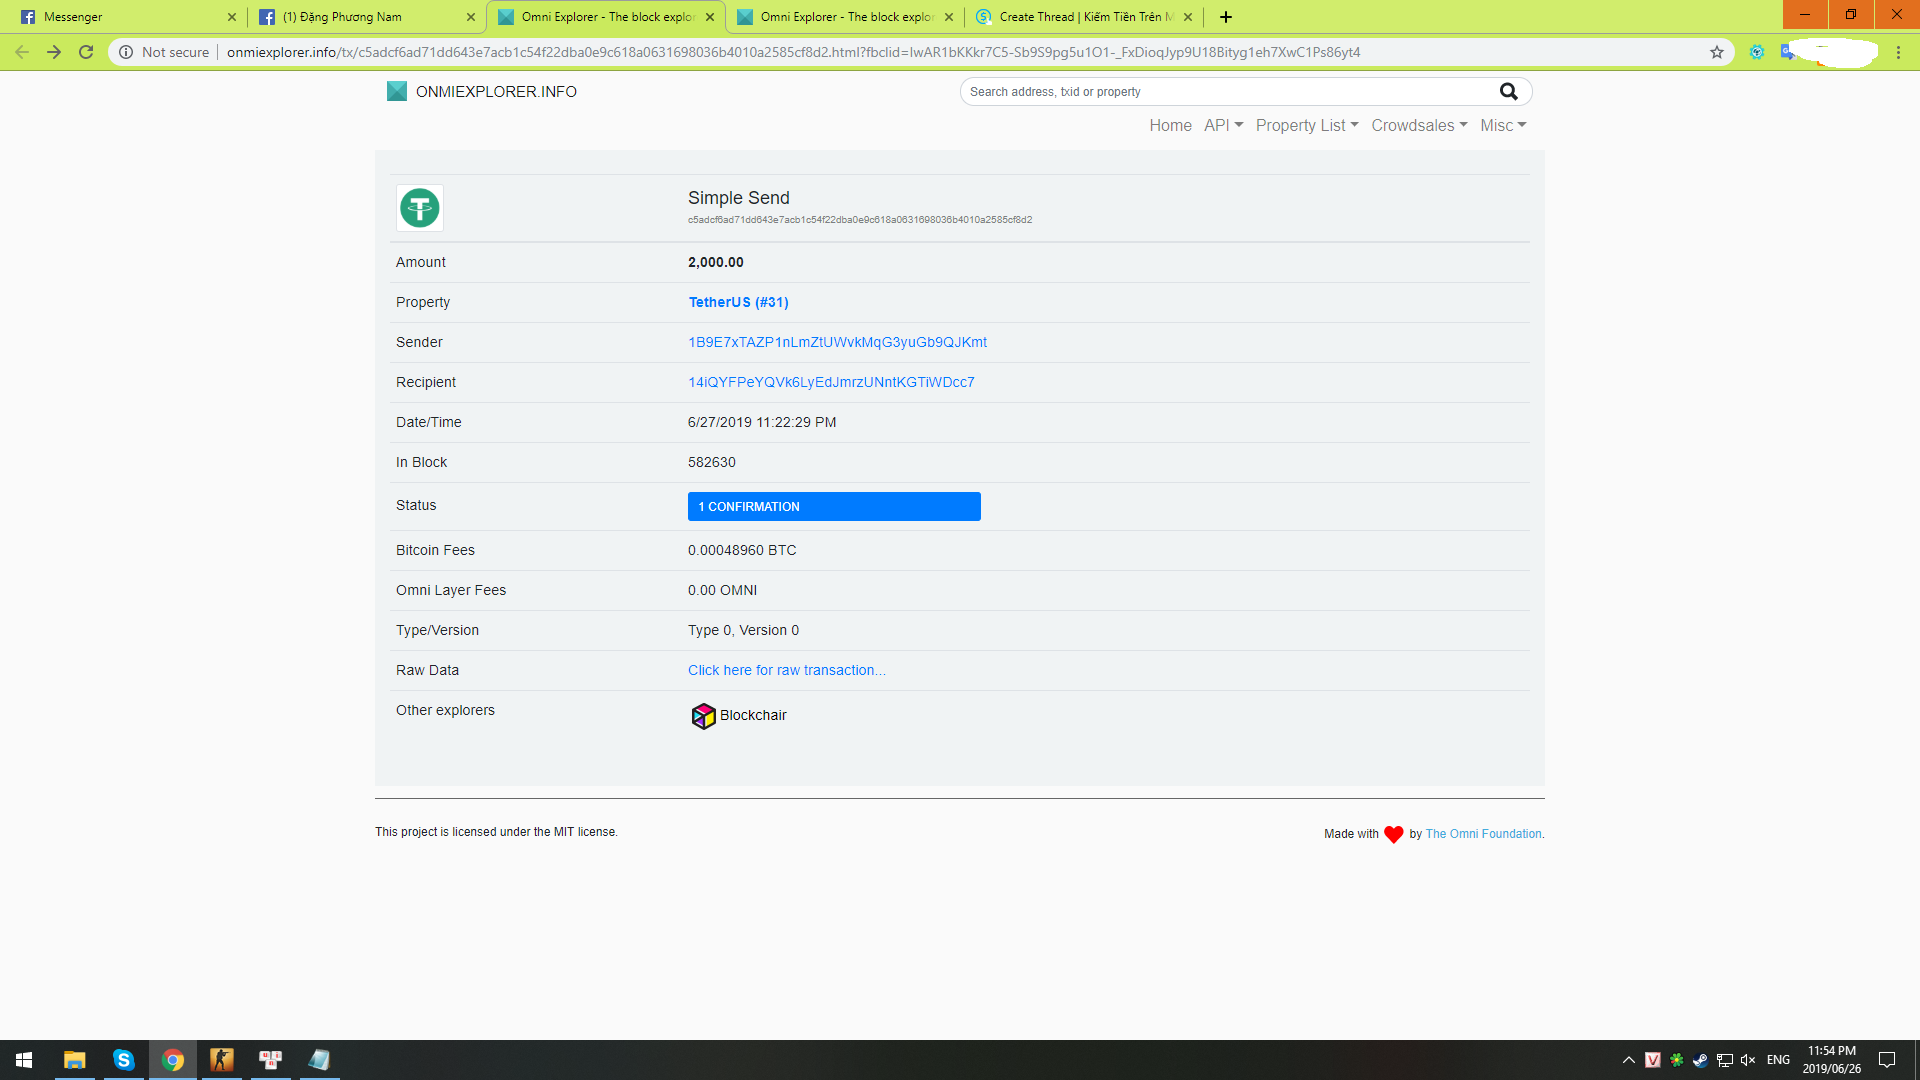Bookmark page with star icon
Viewport: 1920px width, 1080px height.
coord(1717,52)
